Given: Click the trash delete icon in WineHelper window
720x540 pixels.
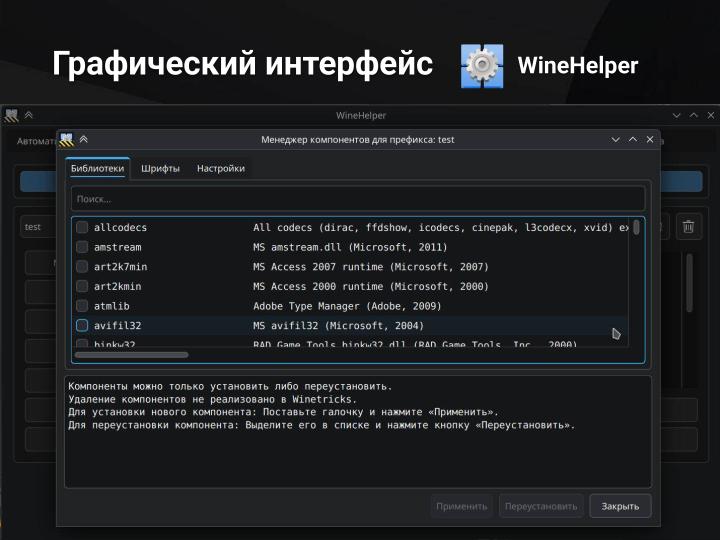Looking at the screenshot, I should coord(688,226).
